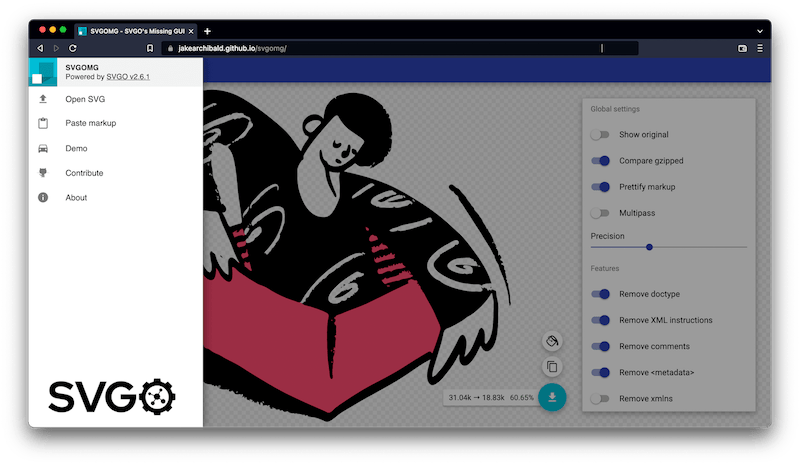Toggle Show original switch

click(x=600, y=135)
